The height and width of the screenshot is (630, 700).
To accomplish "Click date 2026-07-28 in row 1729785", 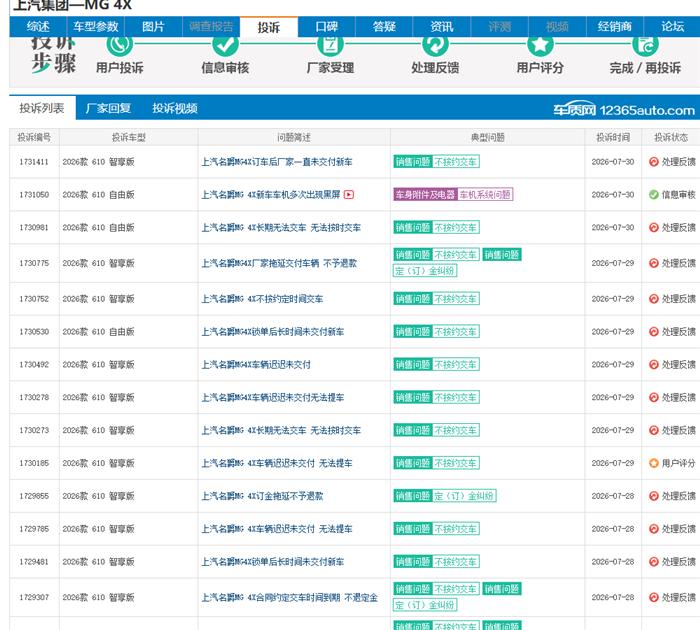I will [x=613, y=529].
